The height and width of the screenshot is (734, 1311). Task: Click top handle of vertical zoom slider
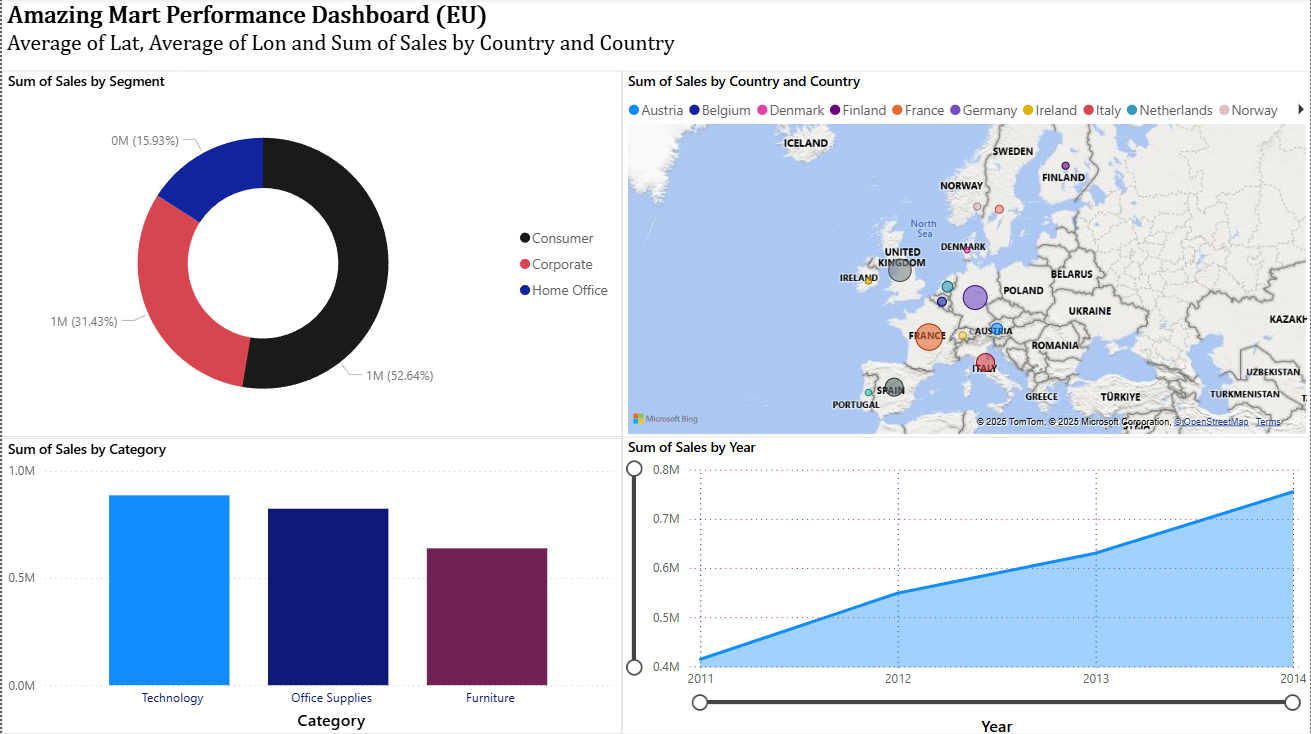[x=634, y=469]
